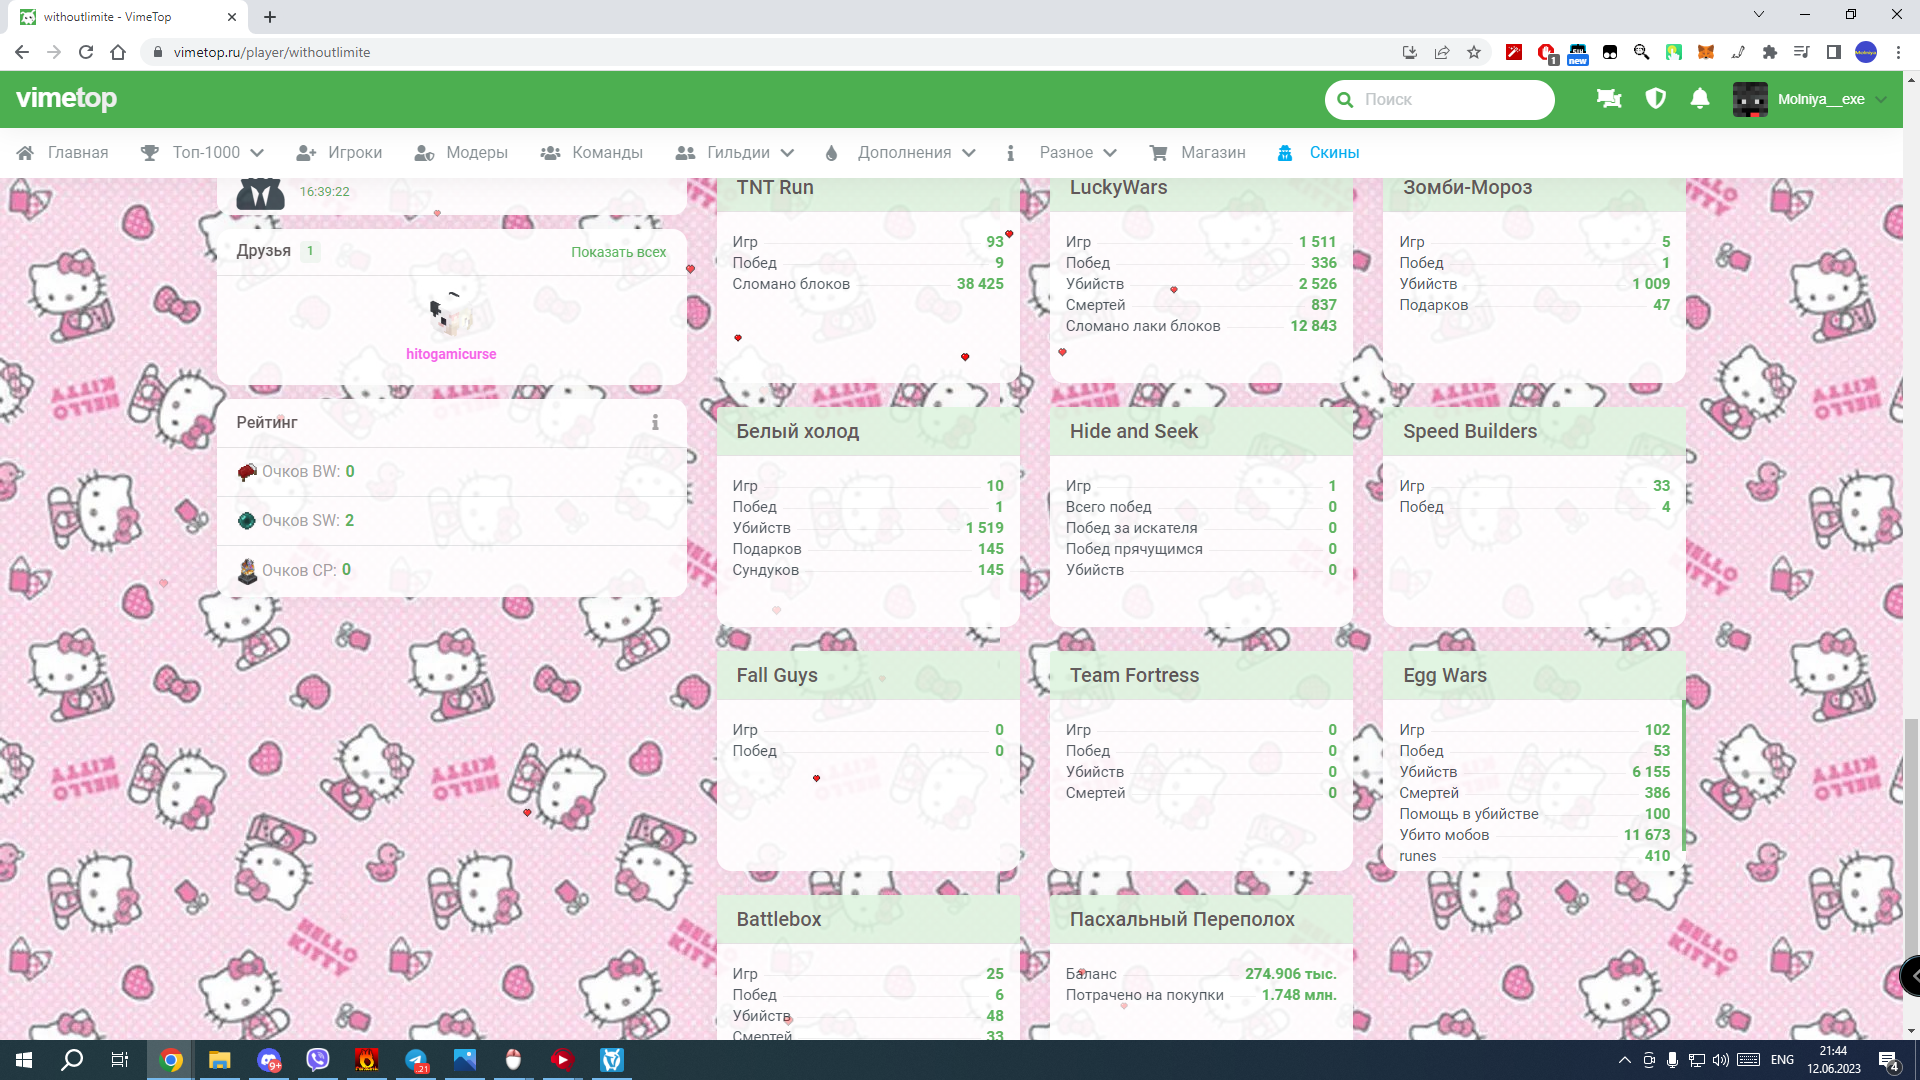Click the Очков BW bed icon
Screen dimensions: 1920x1080
coord(247,472)
